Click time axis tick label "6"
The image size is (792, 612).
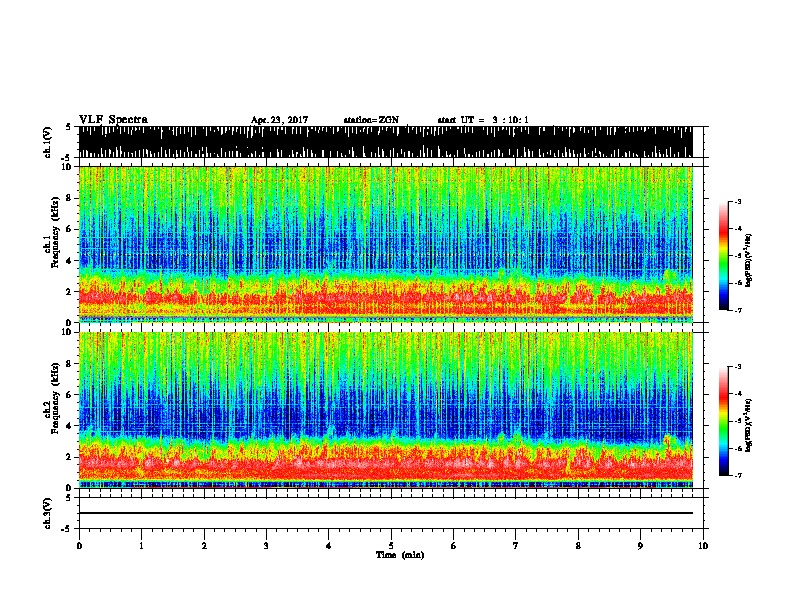click(x=454, y=546)
